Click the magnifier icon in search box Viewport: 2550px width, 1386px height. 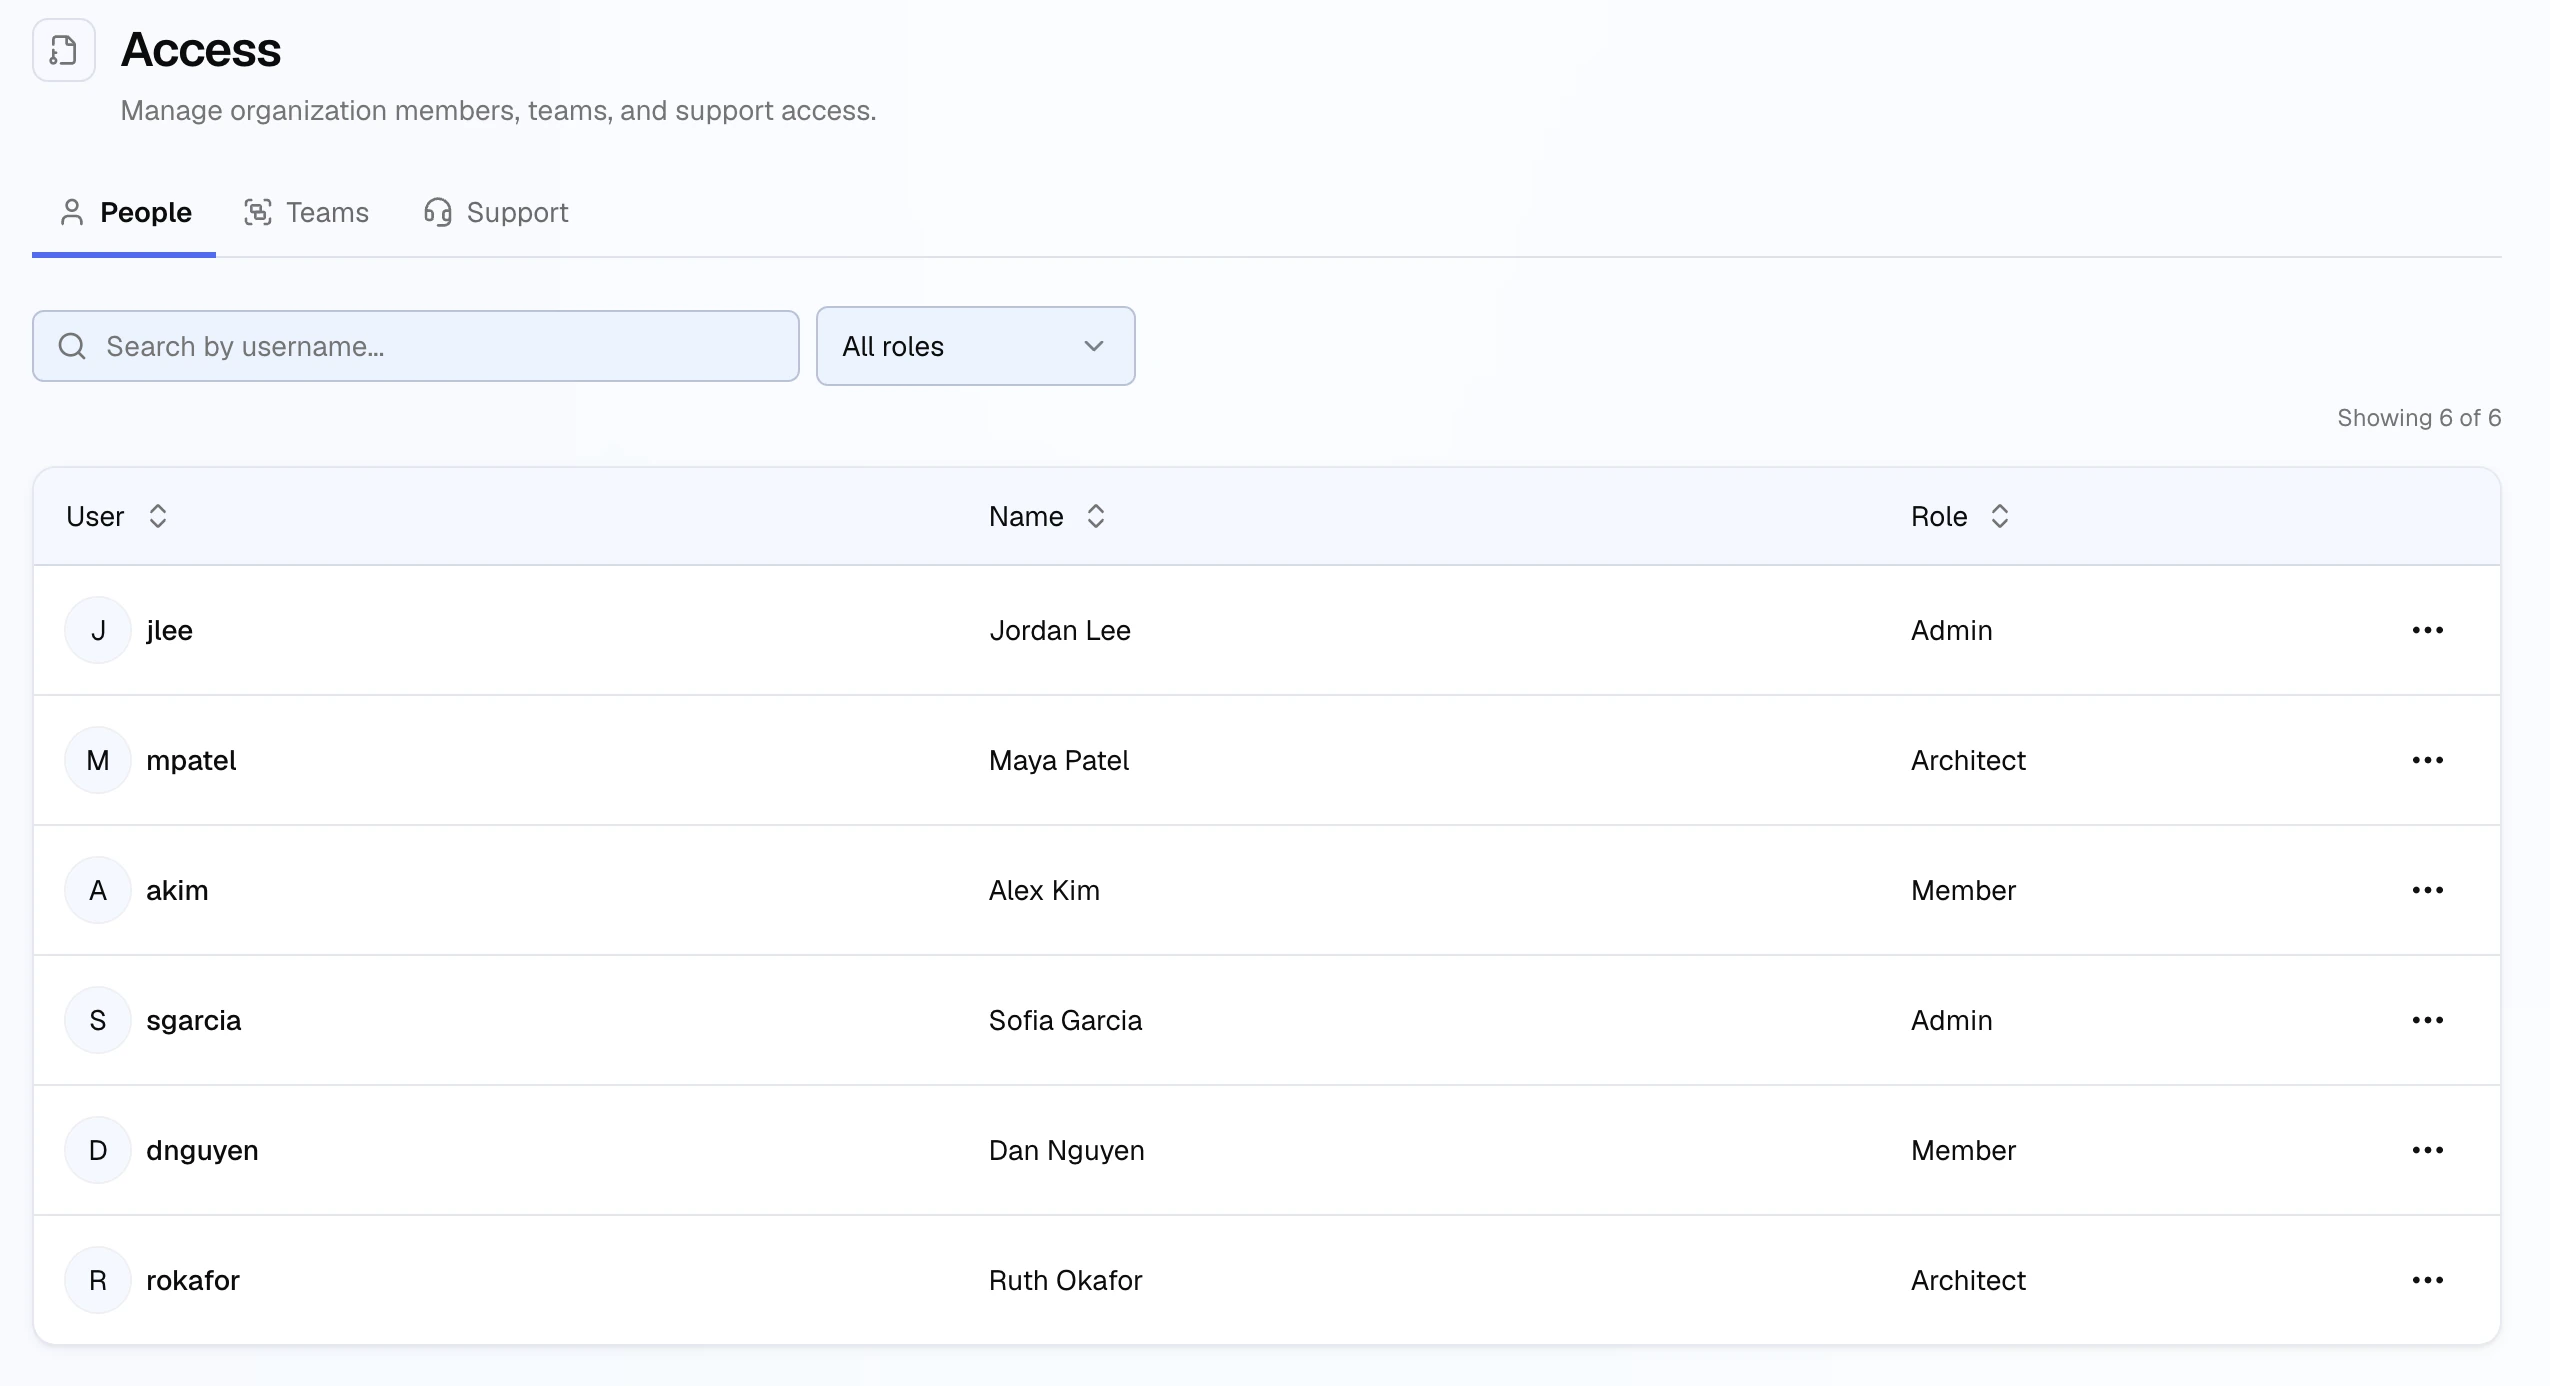[x=72, y=346]
